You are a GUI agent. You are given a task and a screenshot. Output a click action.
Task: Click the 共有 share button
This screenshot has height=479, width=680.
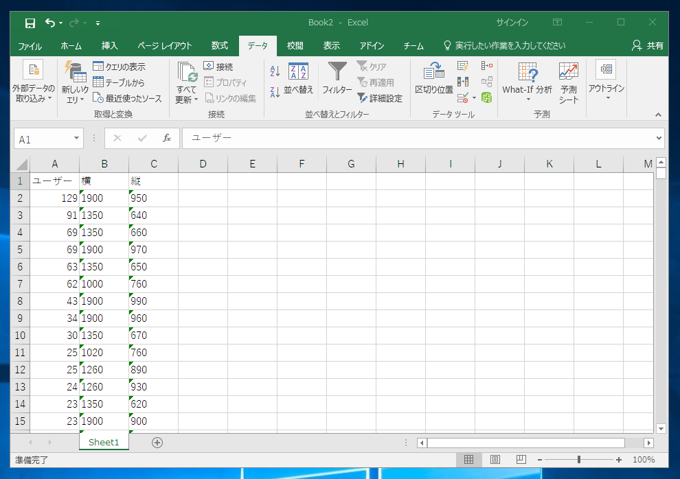[x=648, y=46]
